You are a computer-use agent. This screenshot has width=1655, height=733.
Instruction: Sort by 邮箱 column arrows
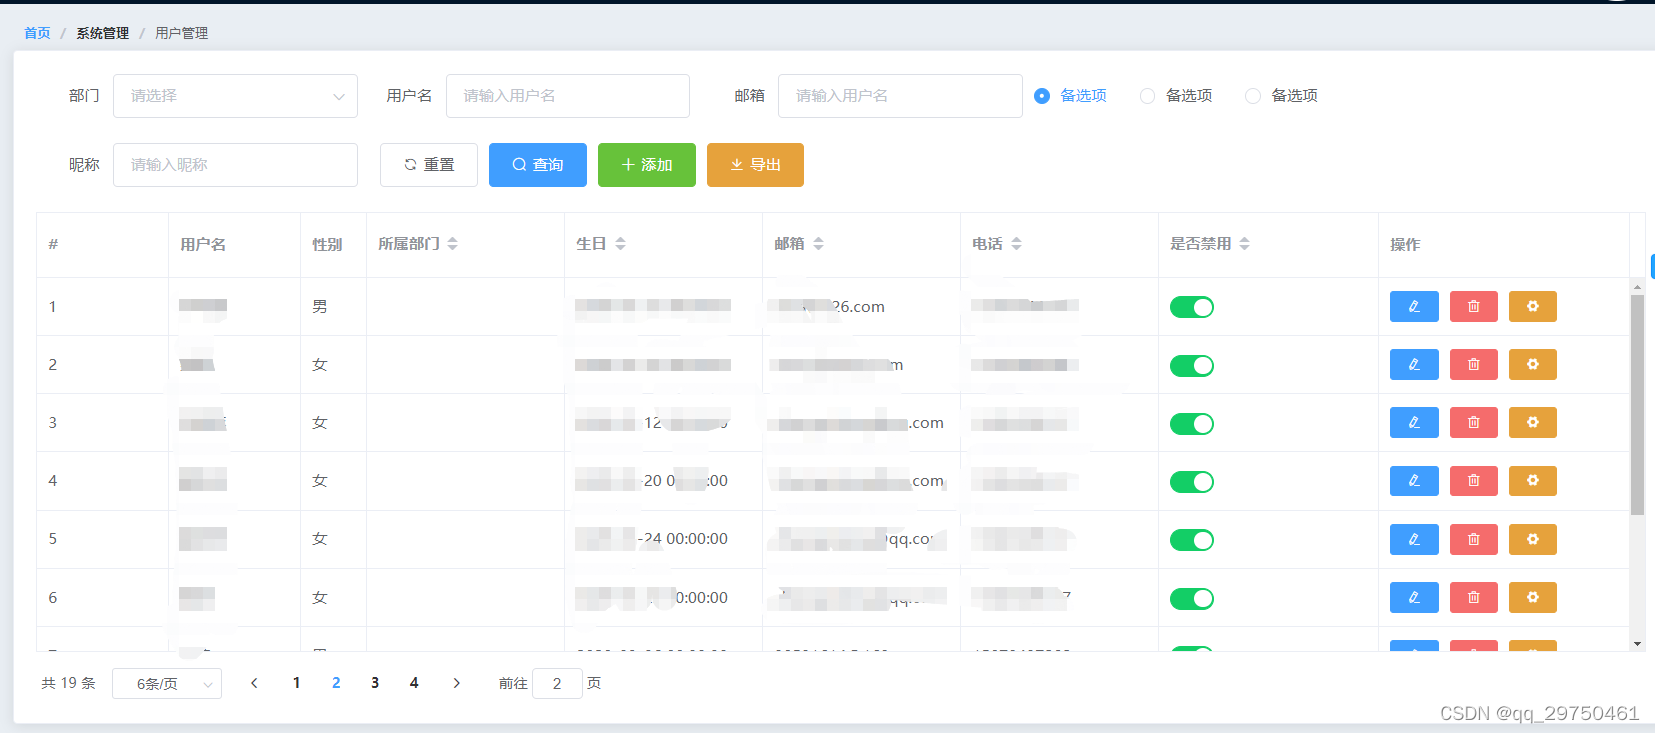(x=818, y=244)
